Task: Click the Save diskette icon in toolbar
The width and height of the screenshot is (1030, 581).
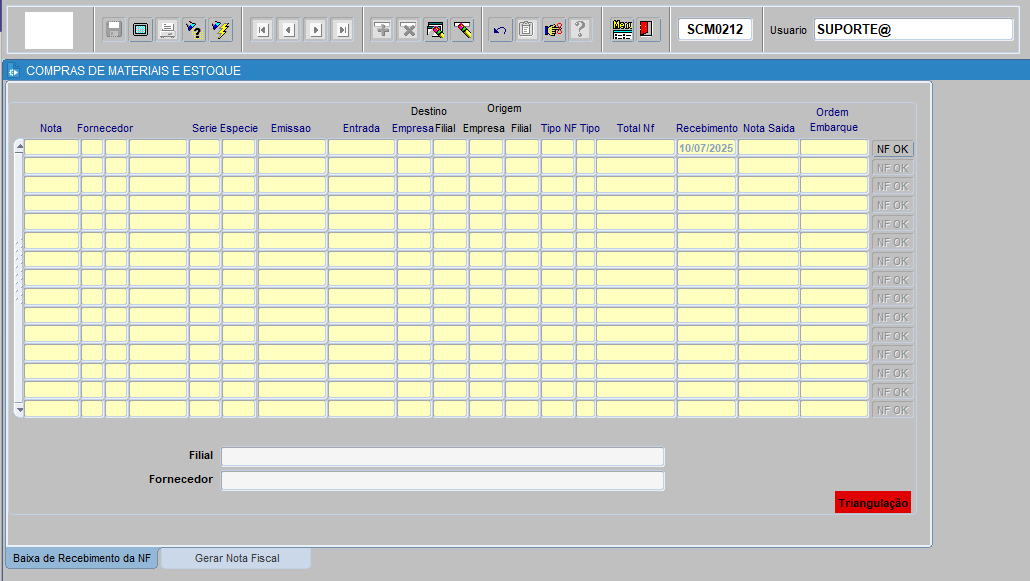Action: (114, 30)
